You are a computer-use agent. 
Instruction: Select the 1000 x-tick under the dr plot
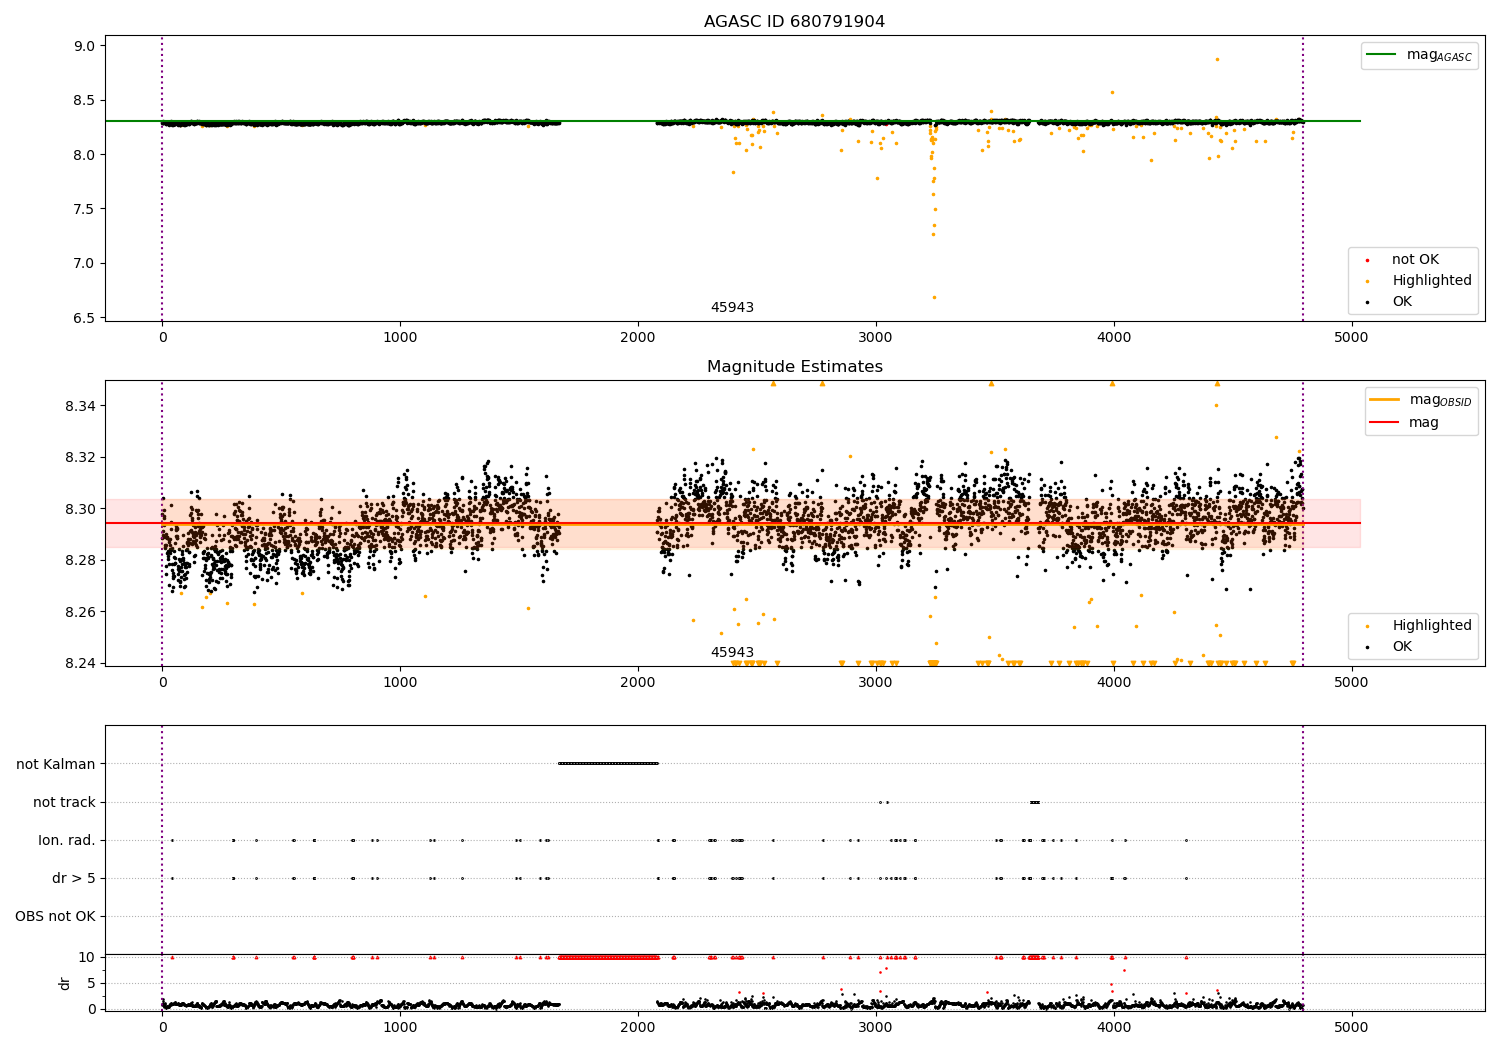pos(400,1027)
